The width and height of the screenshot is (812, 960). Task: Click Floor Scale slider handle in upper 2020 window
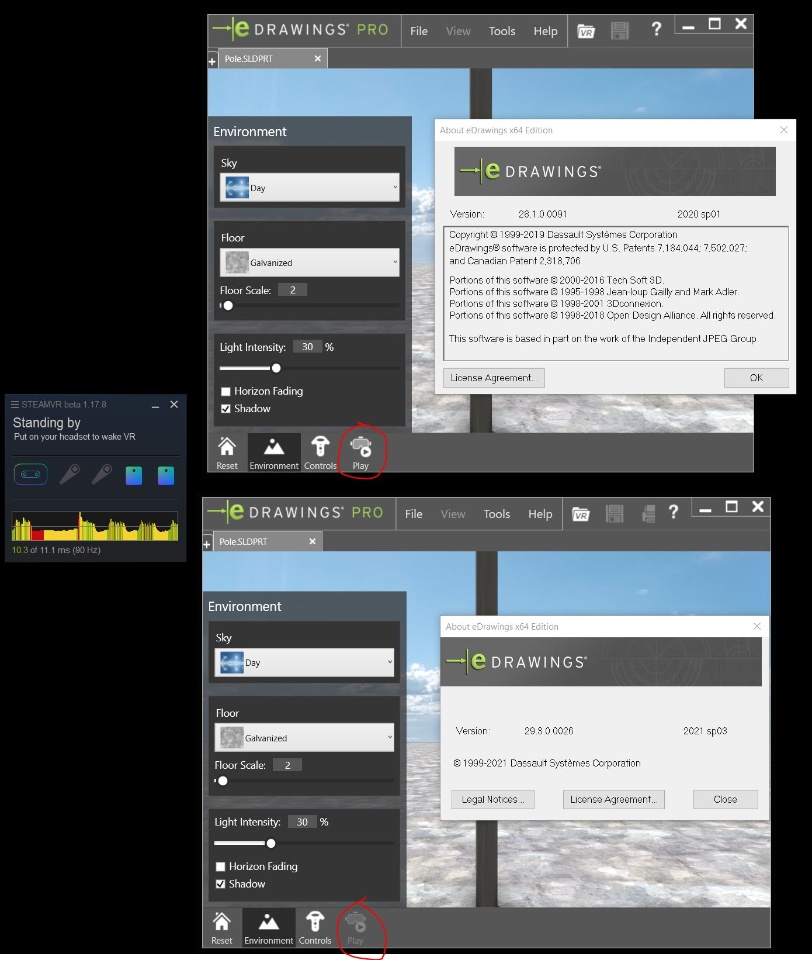tap(228, 306)
